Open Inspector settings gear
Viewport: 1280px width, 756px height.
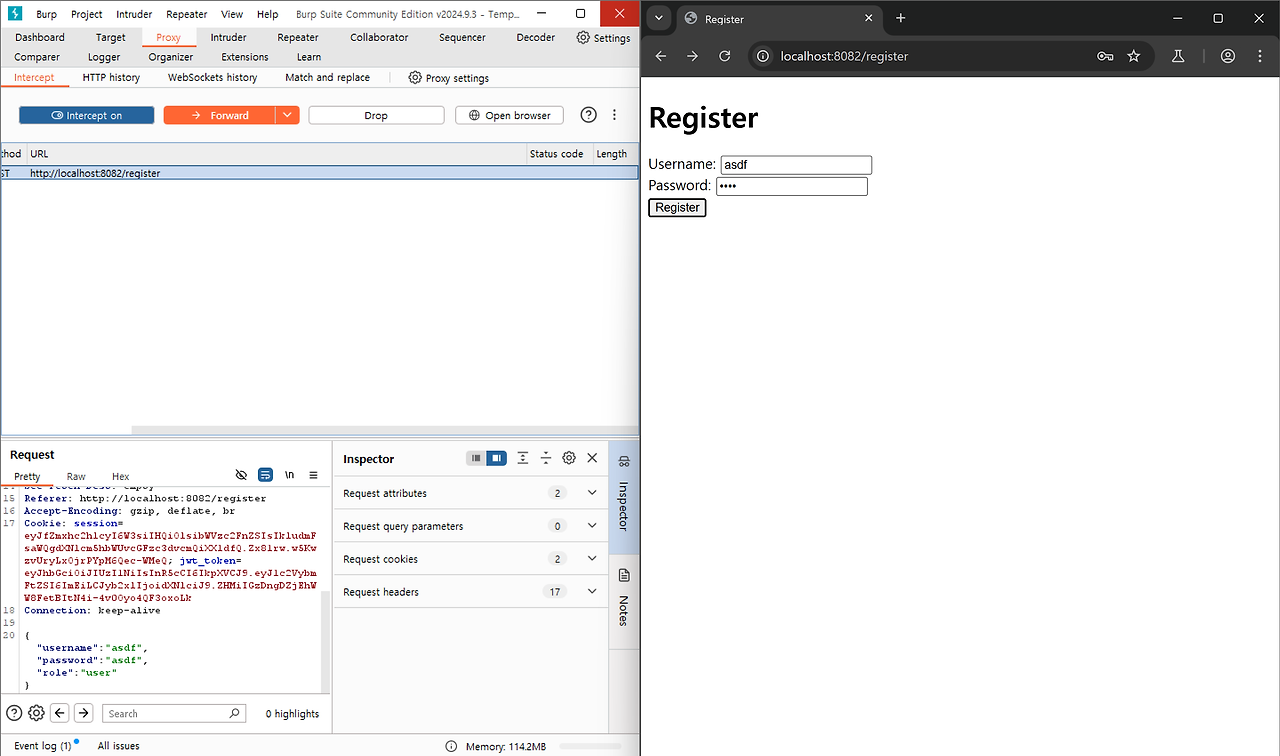point(569,458)
